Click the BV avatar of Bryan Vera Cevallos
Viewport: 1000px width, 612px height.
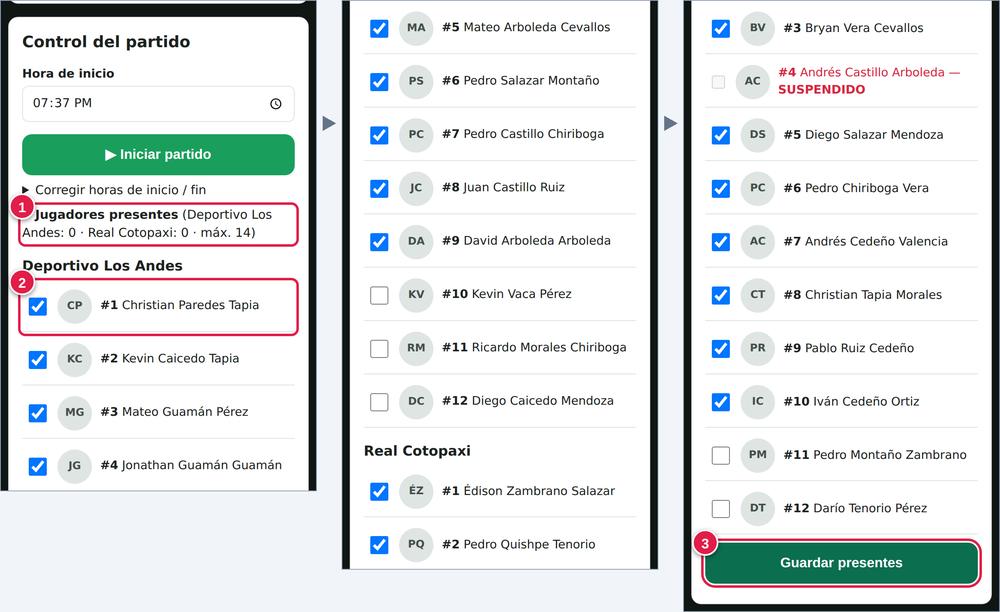pyautogui.click(x=758, y=28)
